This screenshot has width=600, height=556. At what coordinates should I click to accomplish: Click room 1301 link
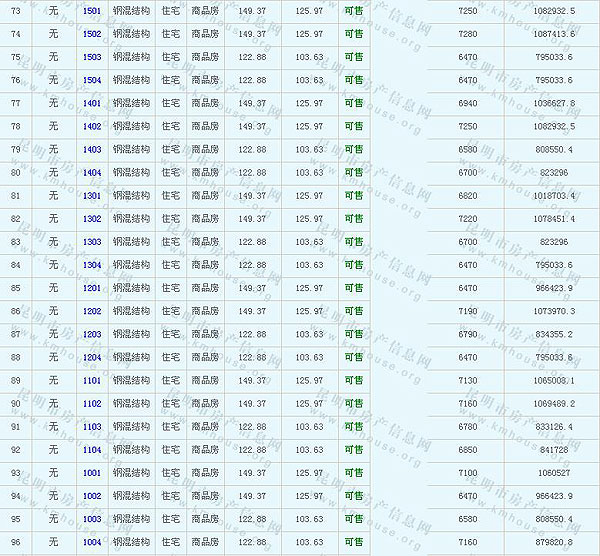92,196
